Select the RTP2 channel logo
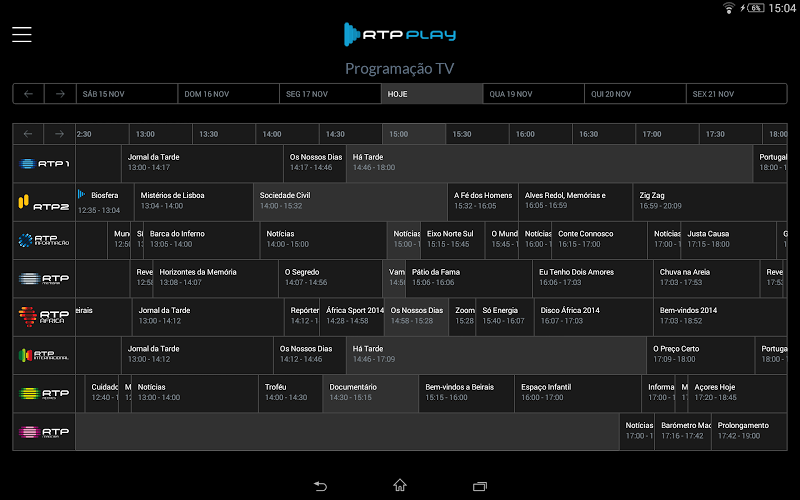Viewport: 800px width, 500px height. [x=44, y=203]
